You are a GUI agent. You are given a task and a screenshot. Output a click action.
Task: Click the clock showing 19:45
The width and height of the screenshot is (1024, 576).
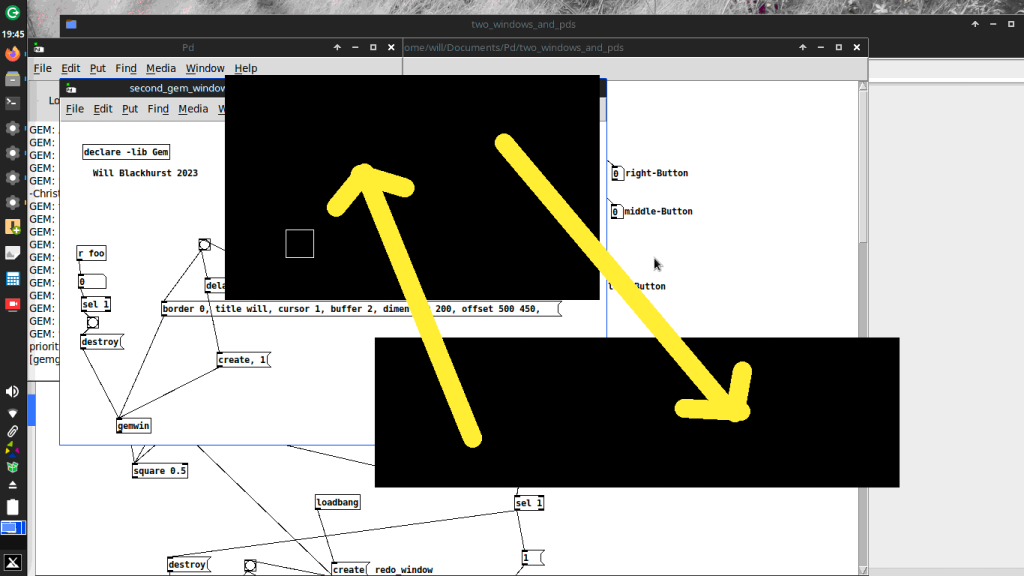[x=13, y=34]
